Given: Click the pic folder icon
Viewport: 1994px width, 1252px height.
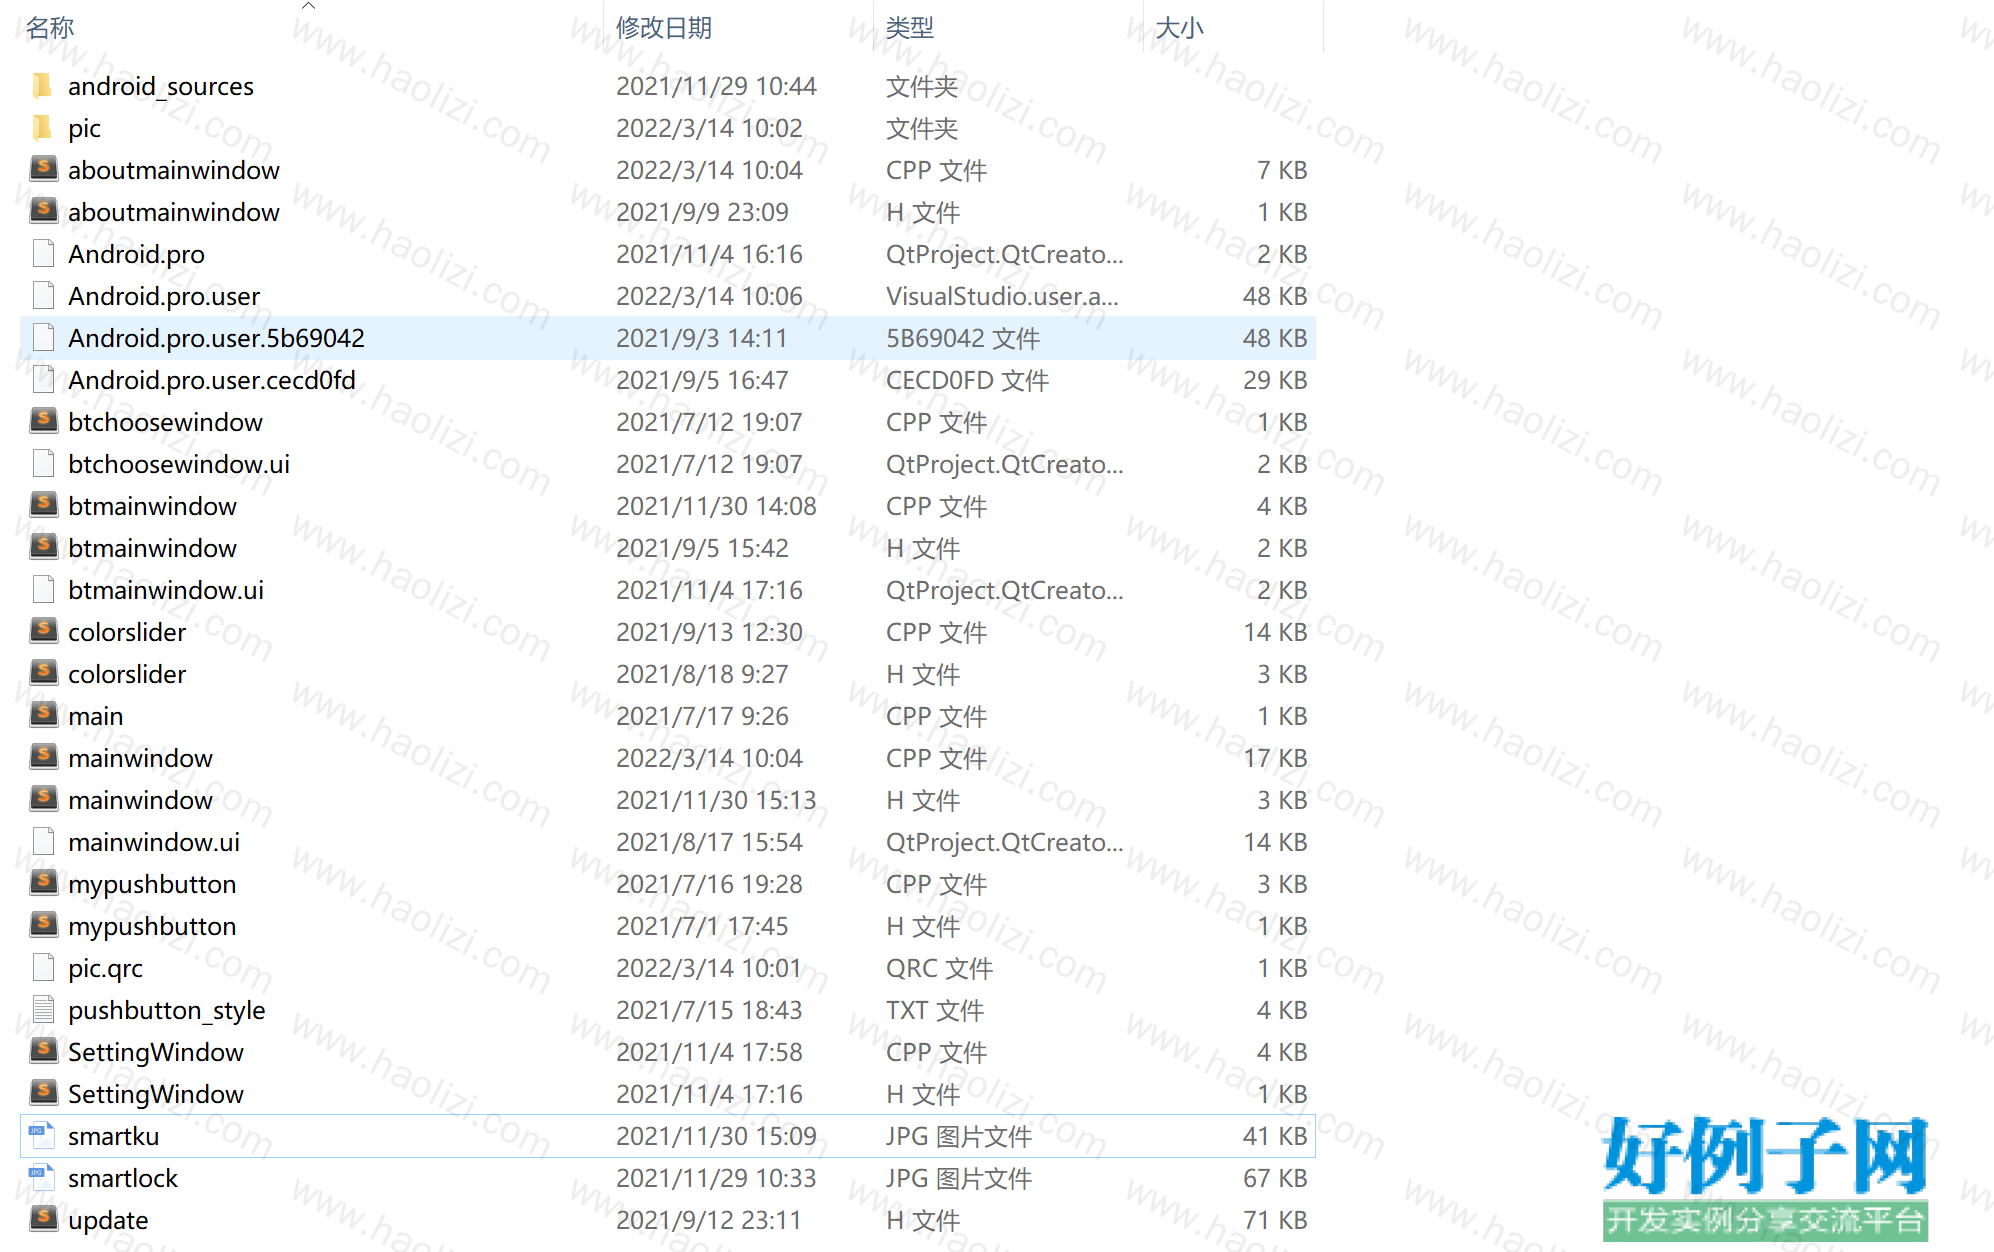Looking at the screenshot, I should pyautogui.click(x=43, y=128).
